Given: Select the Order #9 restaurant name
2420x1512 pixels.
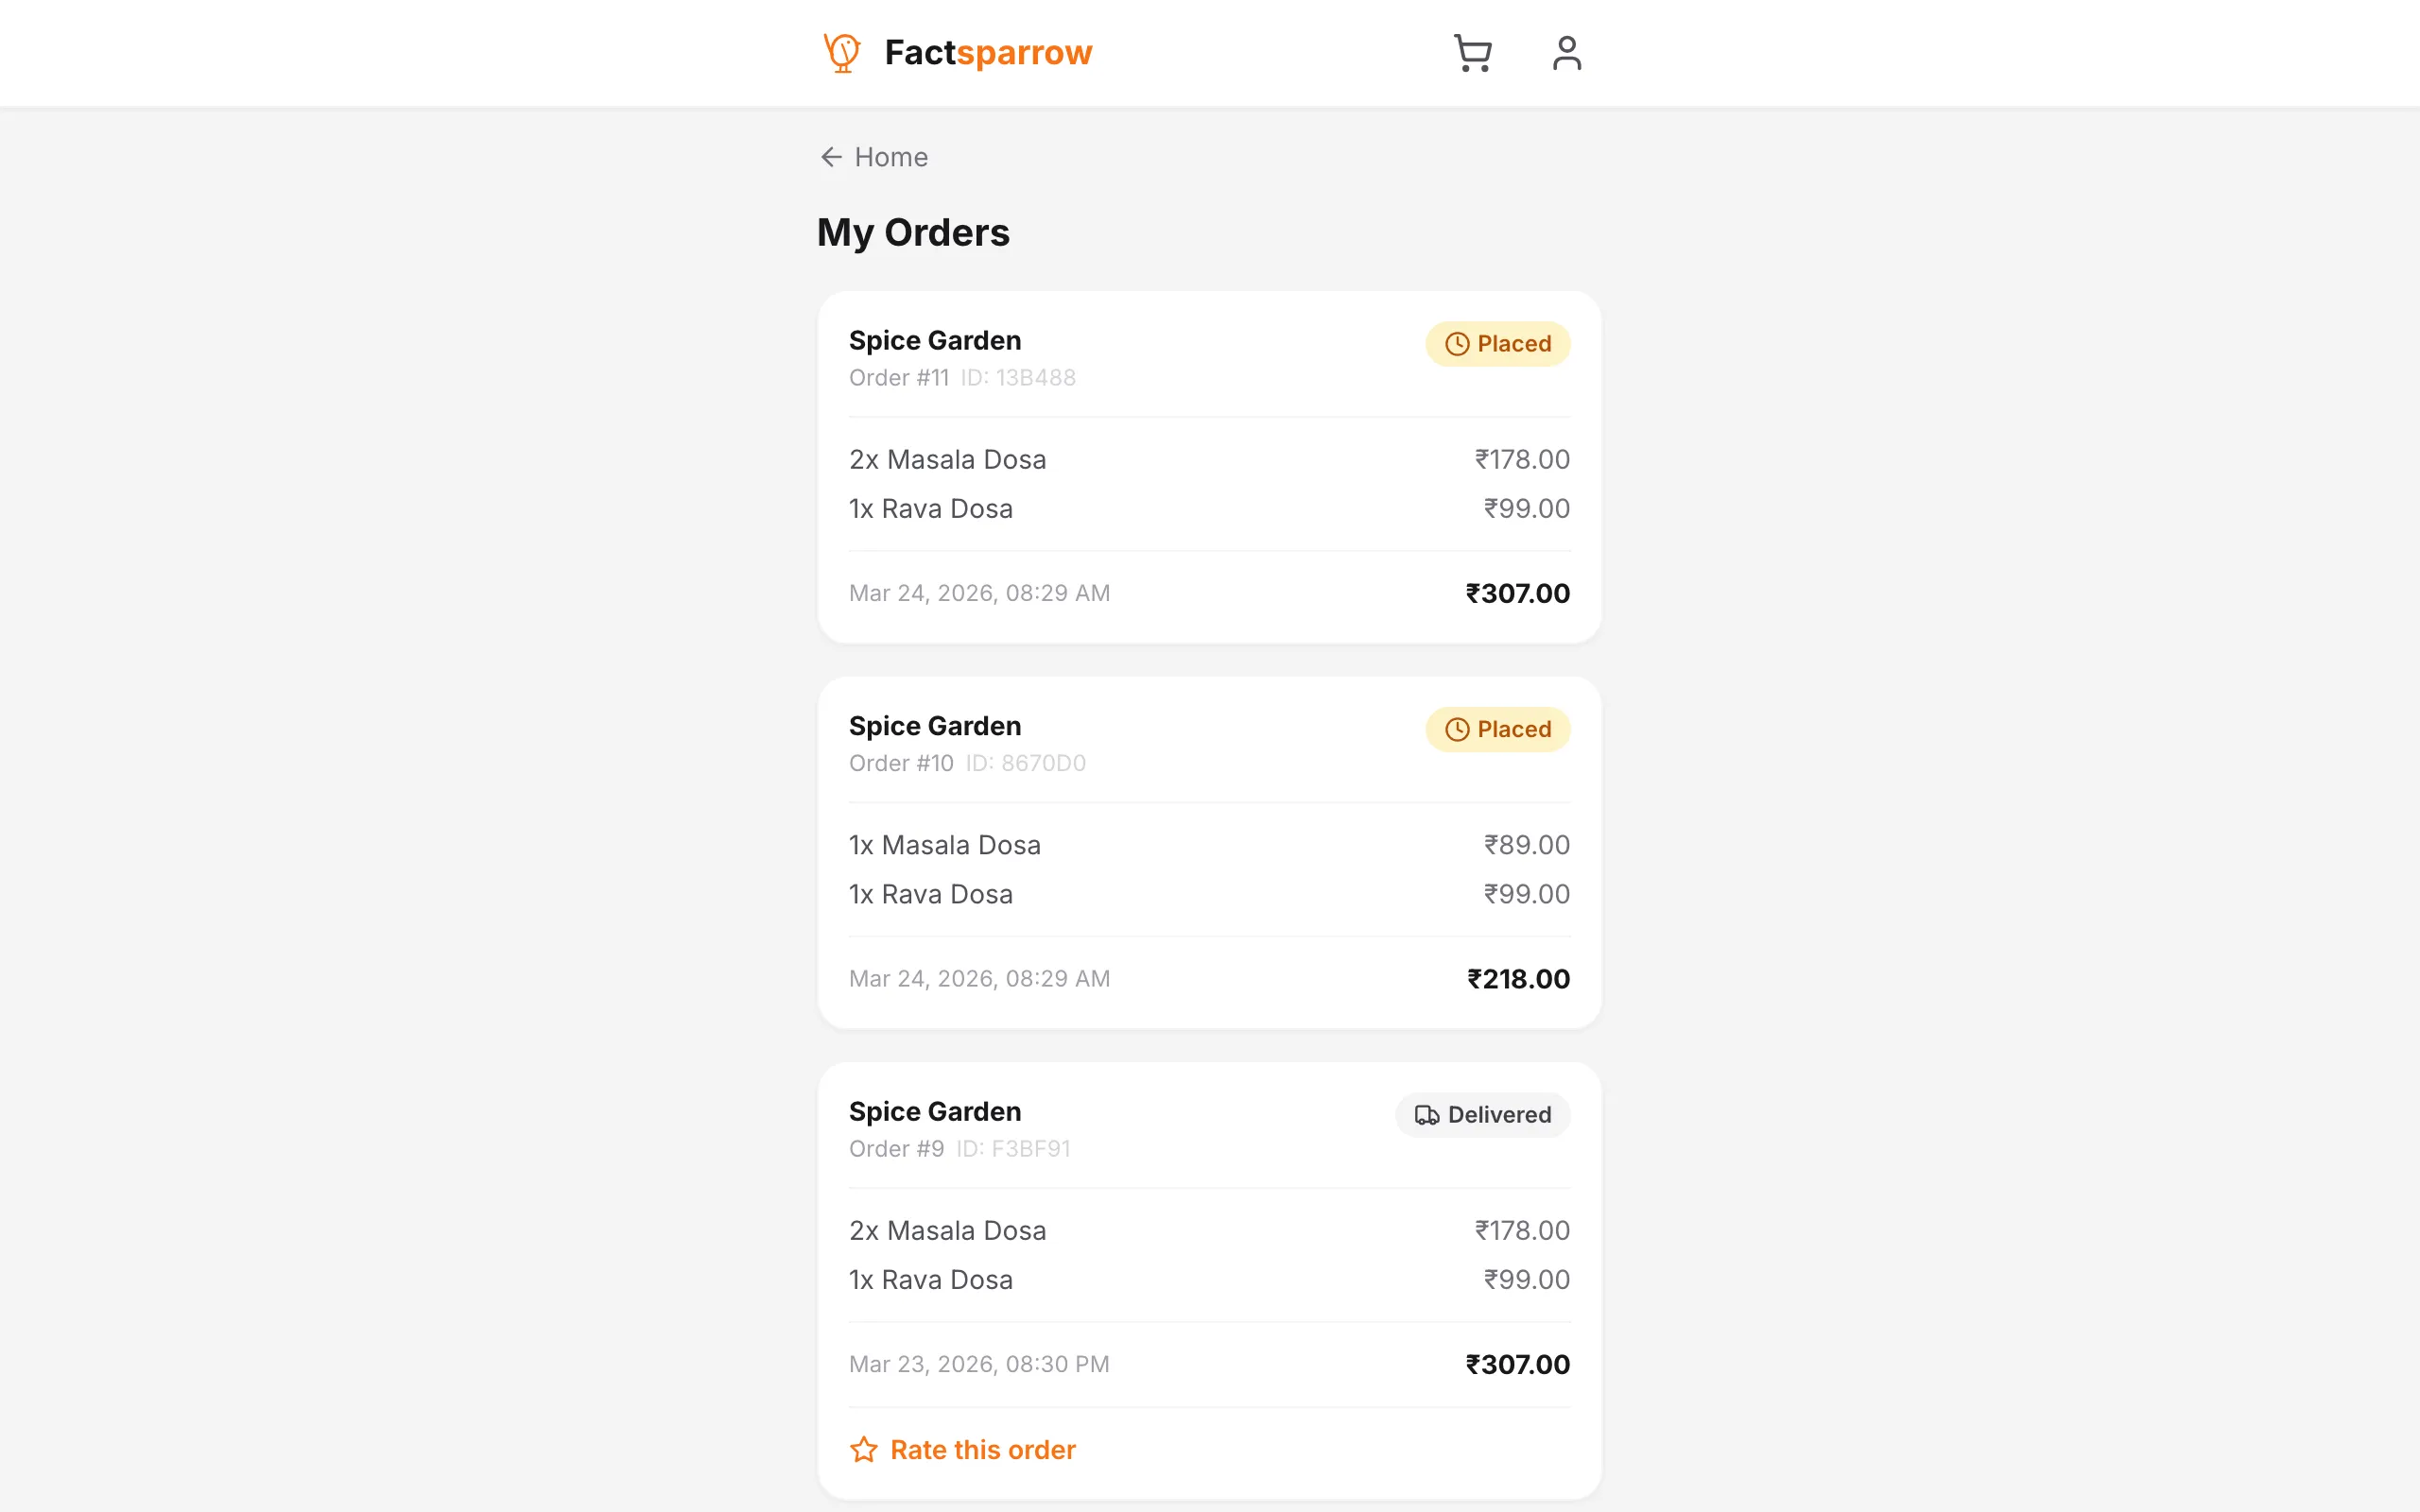Looking at the screenshot, I should (x=935, y=1112).
